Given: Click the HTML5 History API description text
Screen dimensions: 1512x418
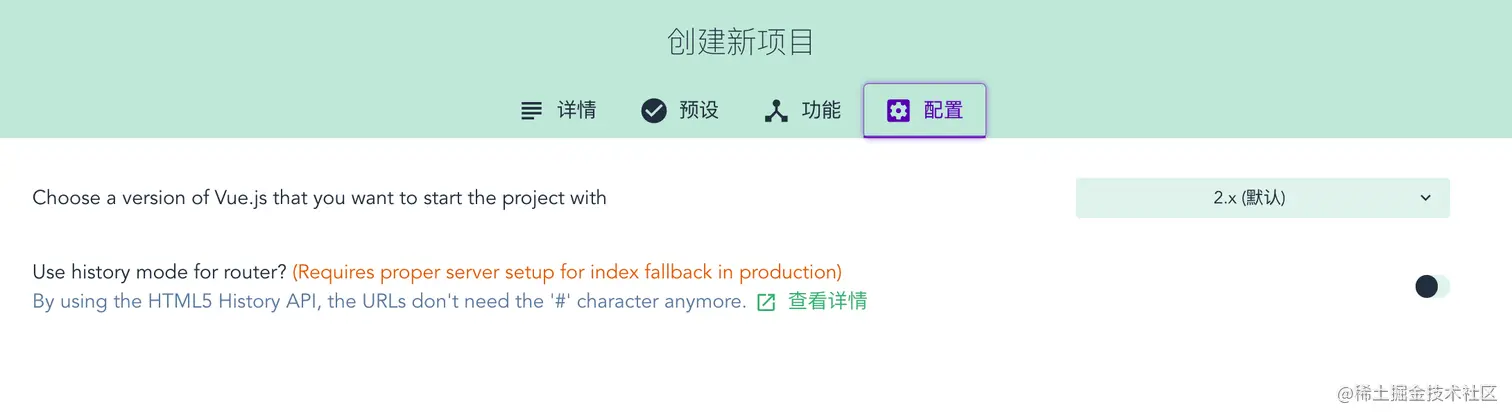Looking at the screenshot, I should [x=389, y=301].
